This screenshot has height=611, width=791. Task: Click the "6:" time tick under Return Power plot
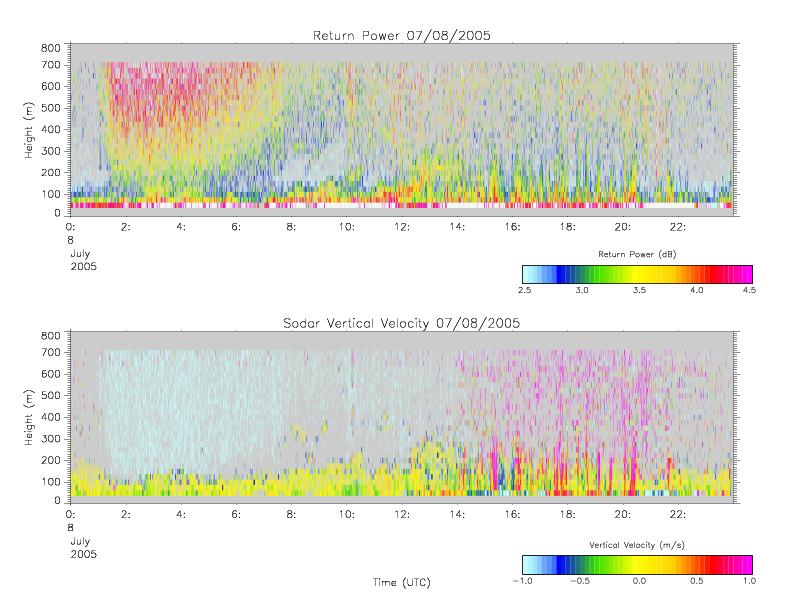pyautogui.click(x=236, y=227)
